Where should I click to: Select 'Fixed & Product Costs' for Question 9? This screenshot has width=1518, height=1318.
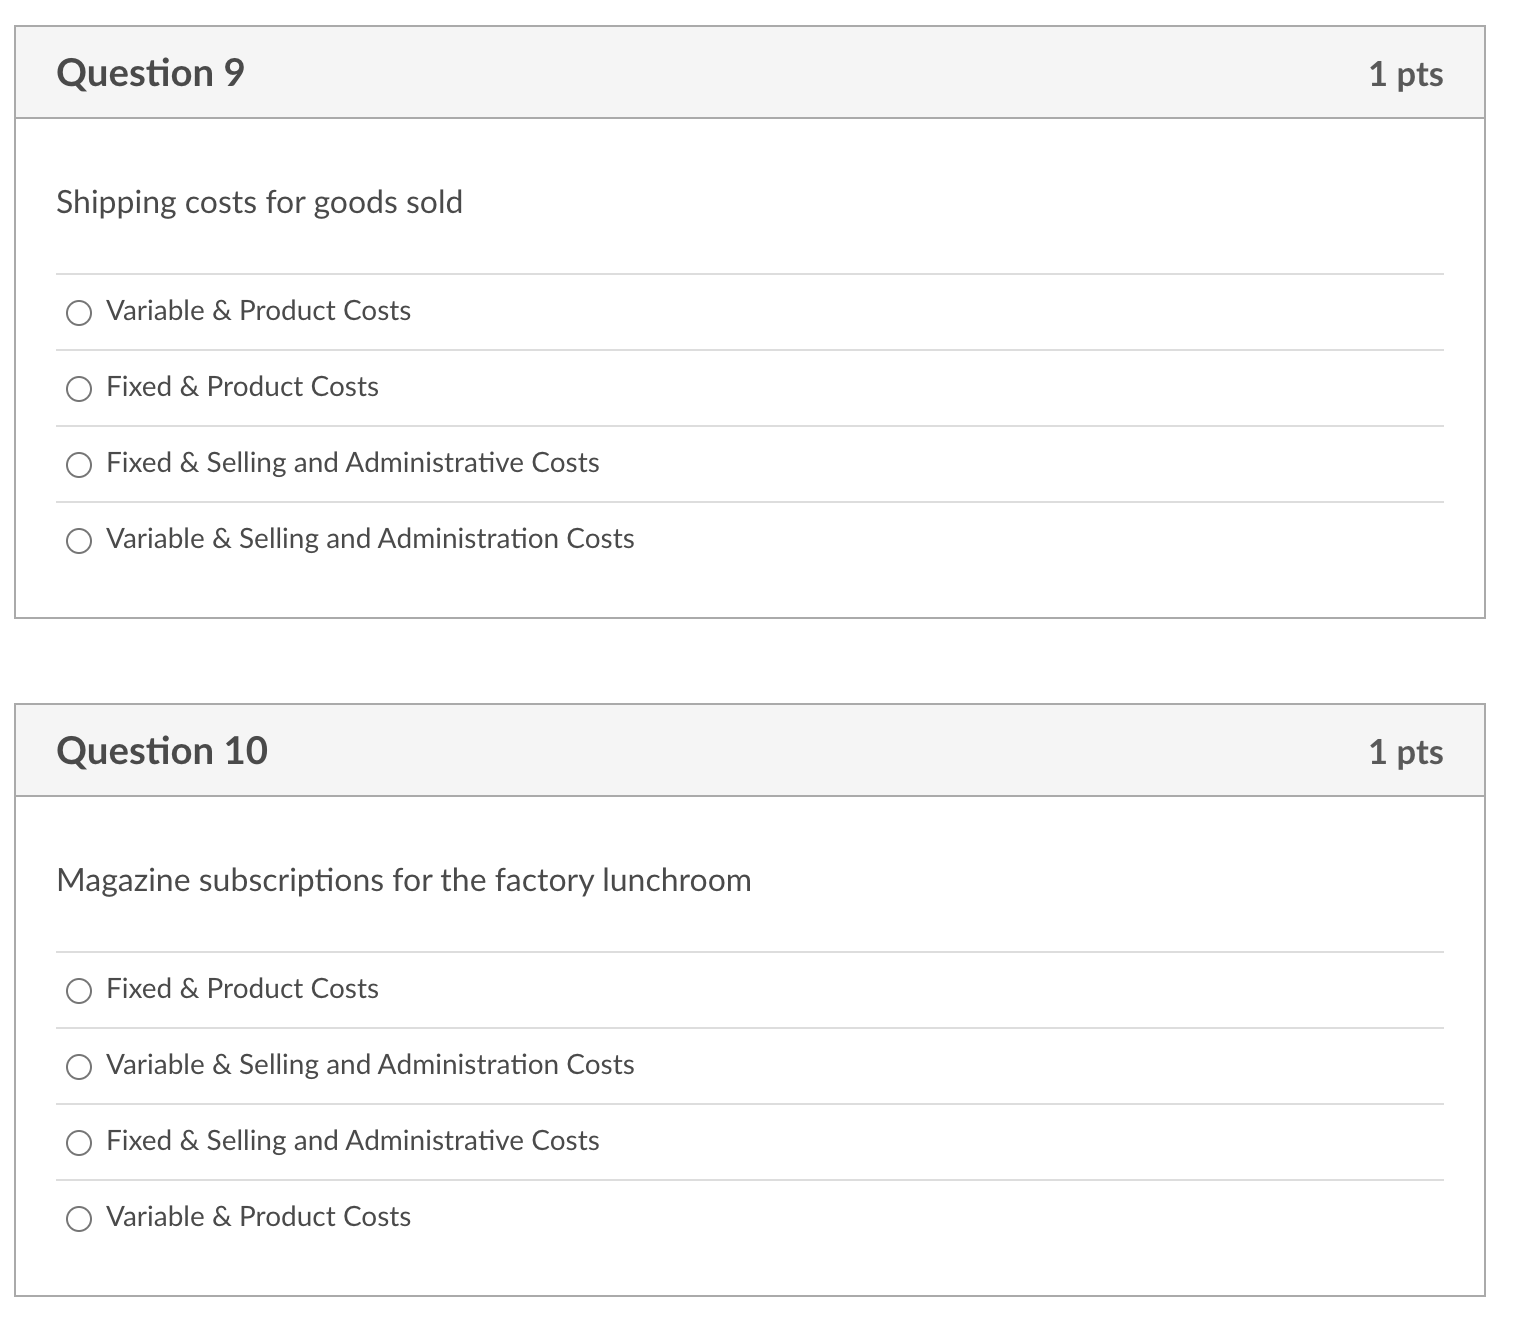click(x=80, y=389)
